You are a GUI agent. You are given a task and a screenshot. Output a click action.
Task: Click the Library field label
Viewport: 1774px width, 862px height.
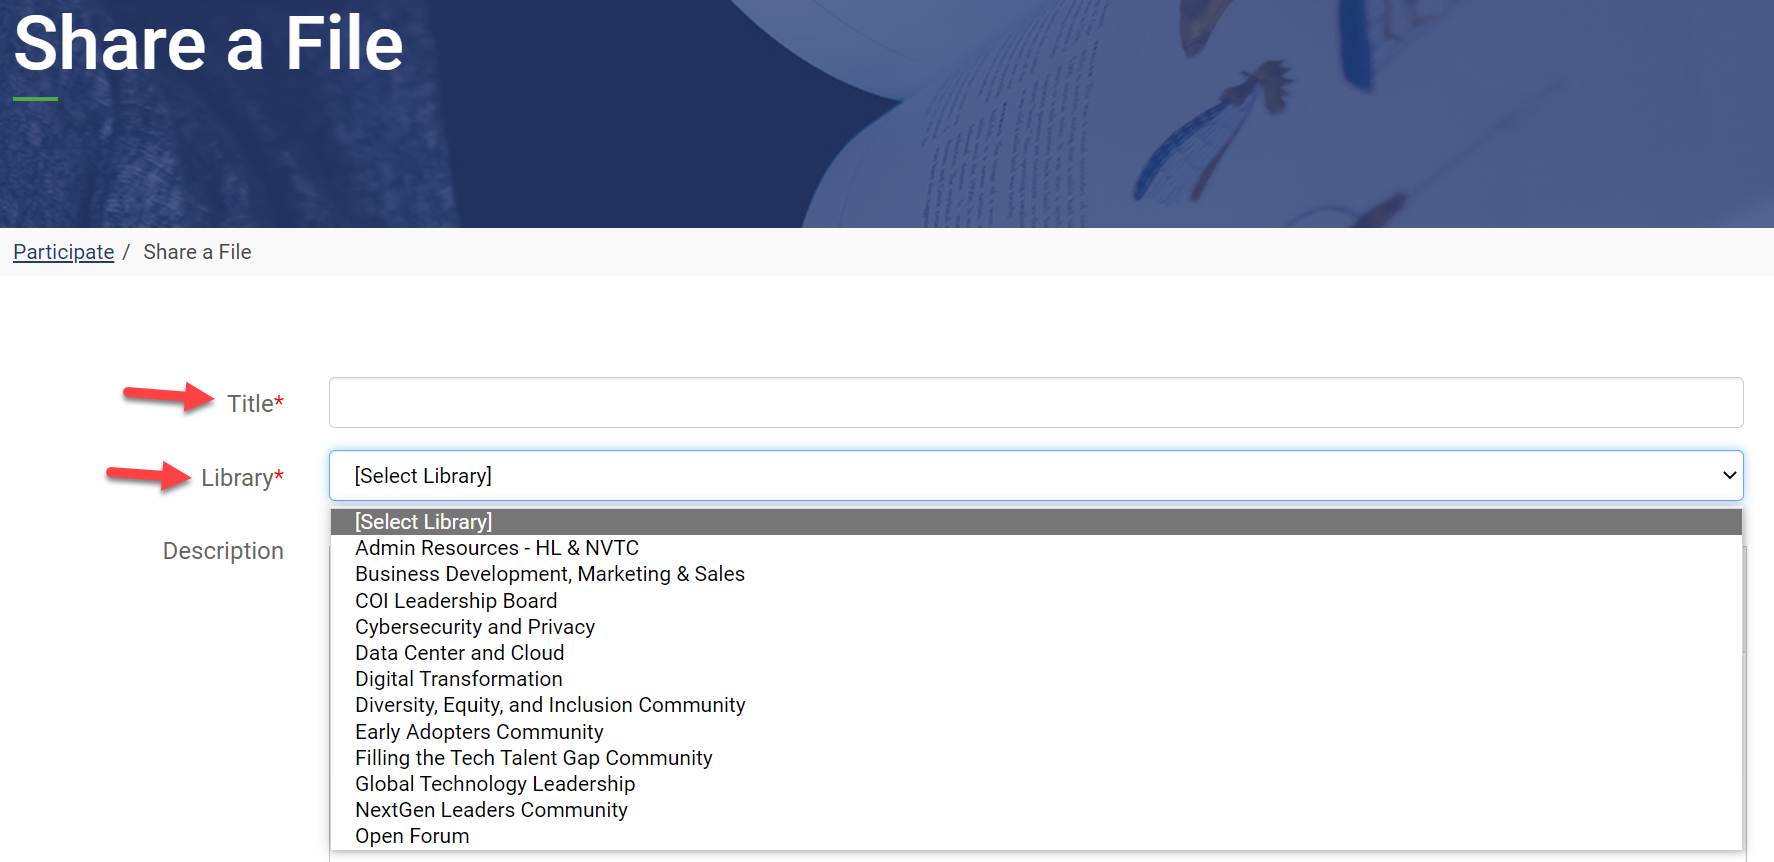tap(242, 478)
